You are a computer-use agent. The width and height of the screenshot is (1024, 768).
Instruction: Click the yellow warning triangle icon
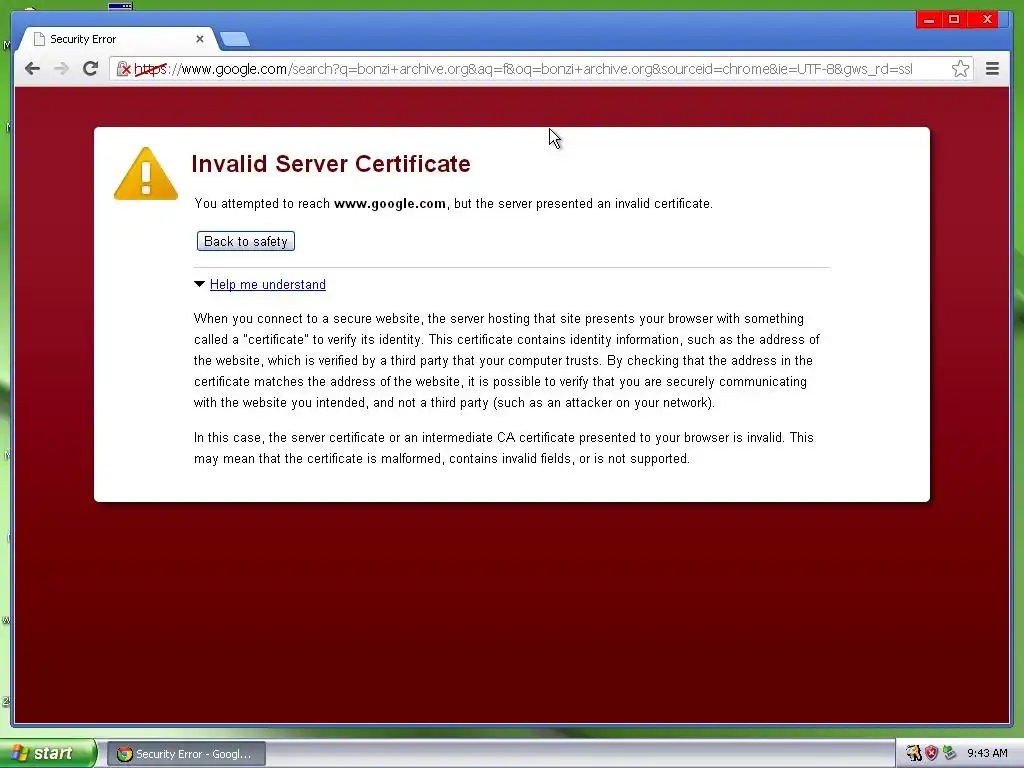146,174
